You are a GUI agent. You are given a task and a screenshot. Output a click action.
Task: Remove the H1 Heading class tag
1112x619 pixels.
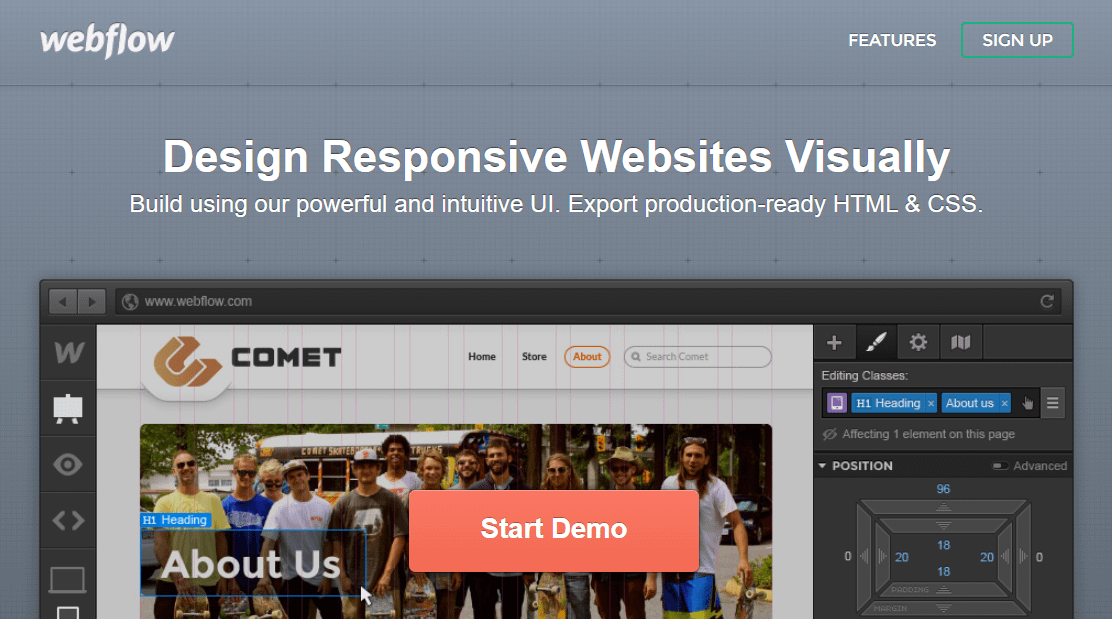pos(931,403)
